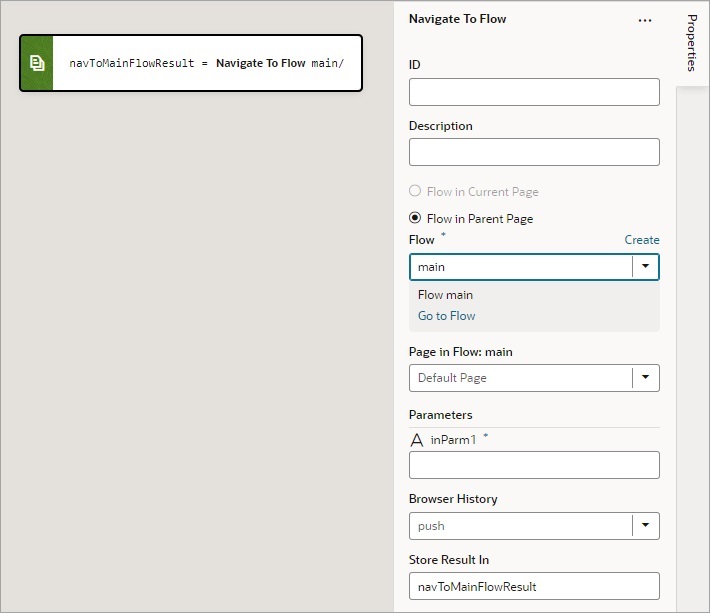Follow the Go to Flow link
Image resolution: width=710 pixels, height=613 pixels.
point(446,316)
